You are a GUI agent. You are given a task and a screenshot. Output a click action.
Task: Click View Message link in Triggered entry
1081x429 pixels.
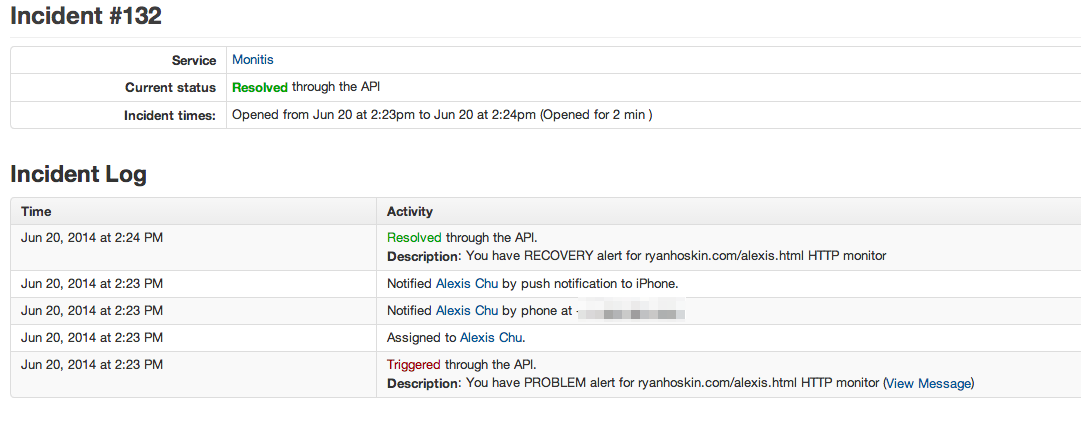(929, 383)
